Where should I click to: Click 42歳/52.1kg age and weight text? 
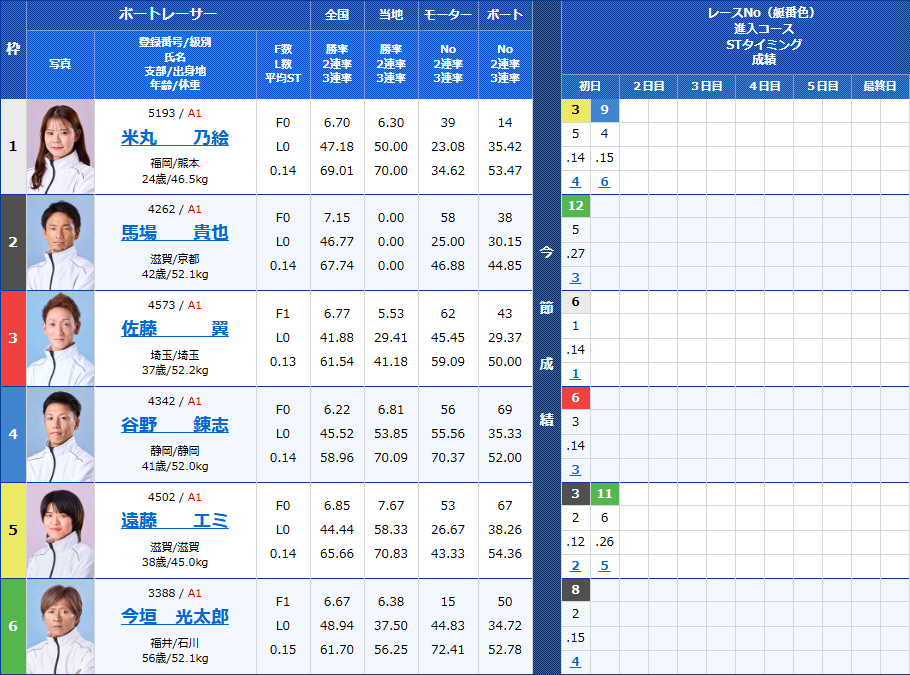coord(175,274)
